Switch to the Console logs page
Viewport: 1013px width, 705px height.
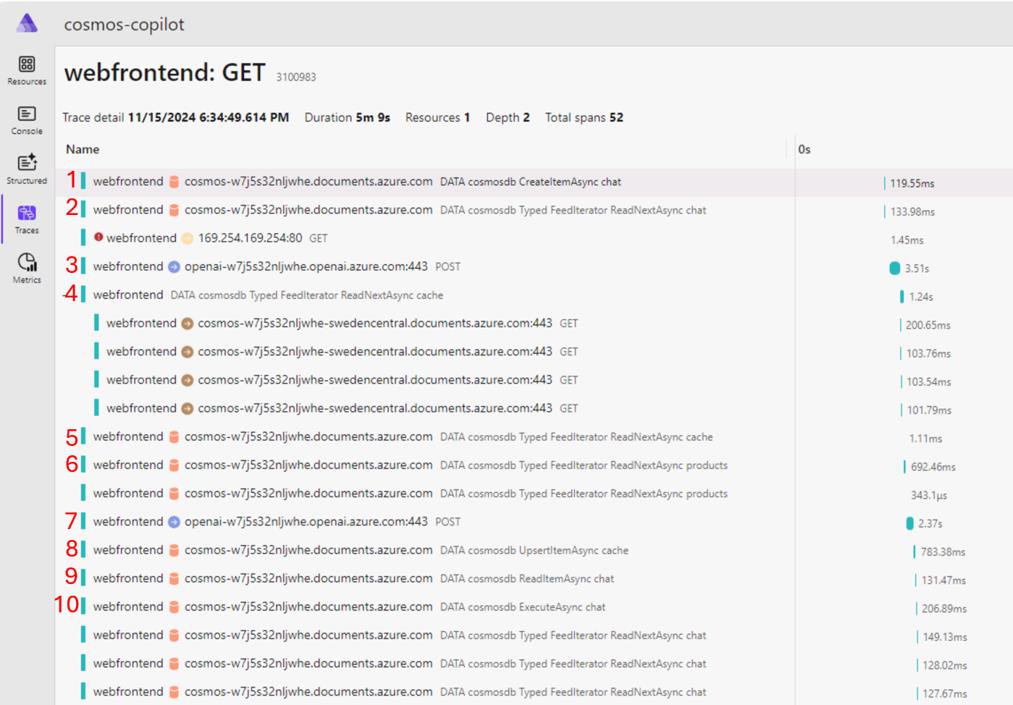[27, 120]
